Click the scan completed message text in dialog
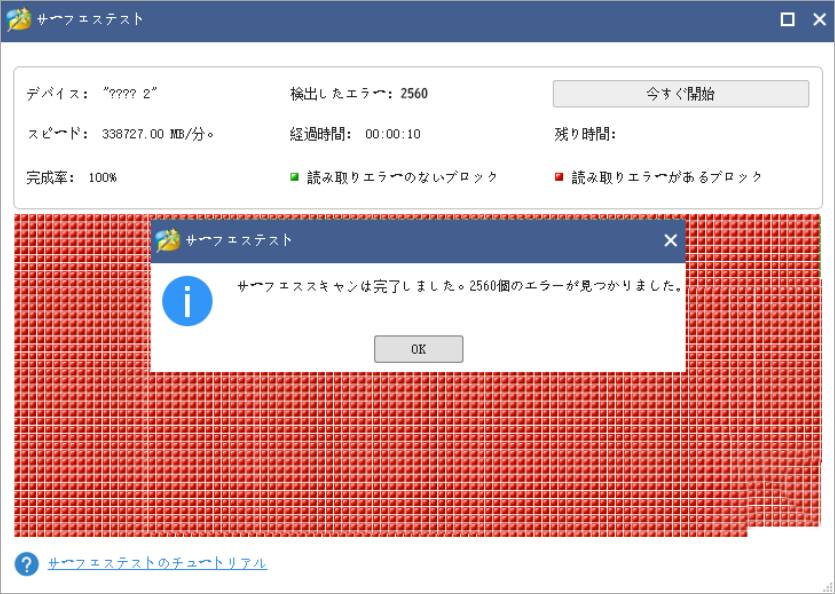 click(460, 286)
